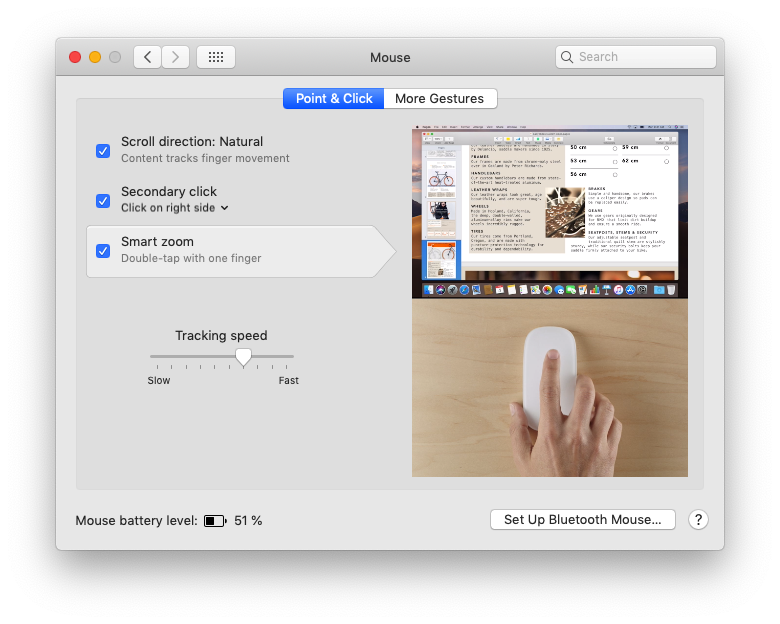Click the mouse battery level icon

(215, 521)
